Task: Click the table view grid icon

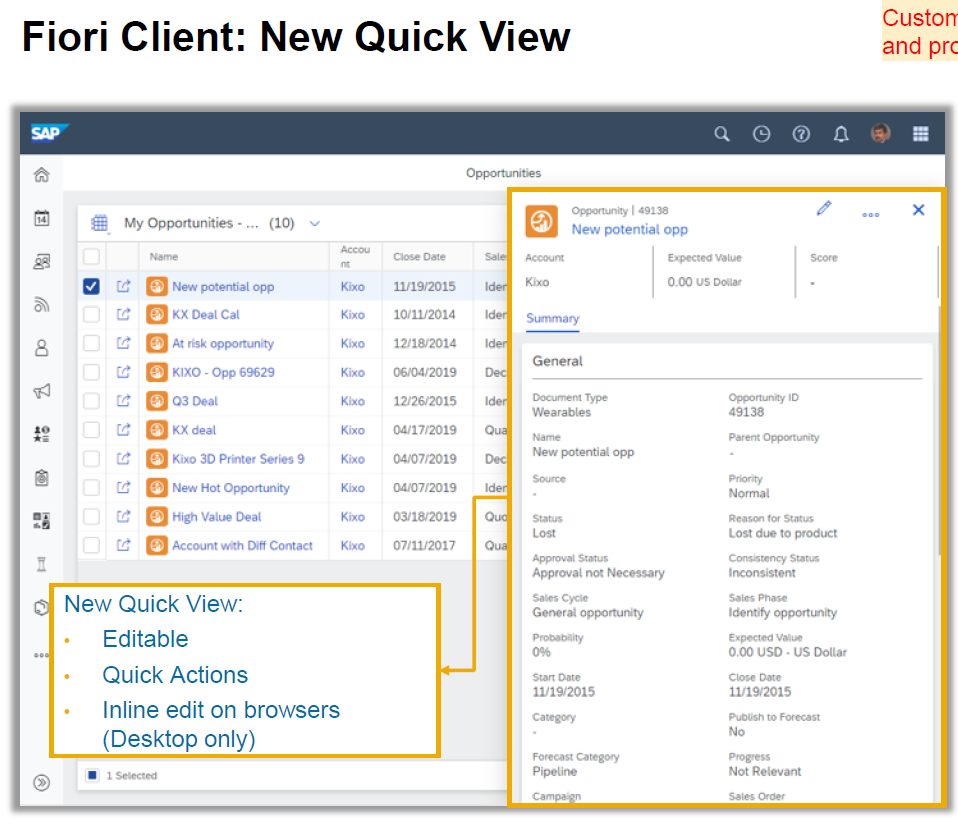Action: coord(100,223)
